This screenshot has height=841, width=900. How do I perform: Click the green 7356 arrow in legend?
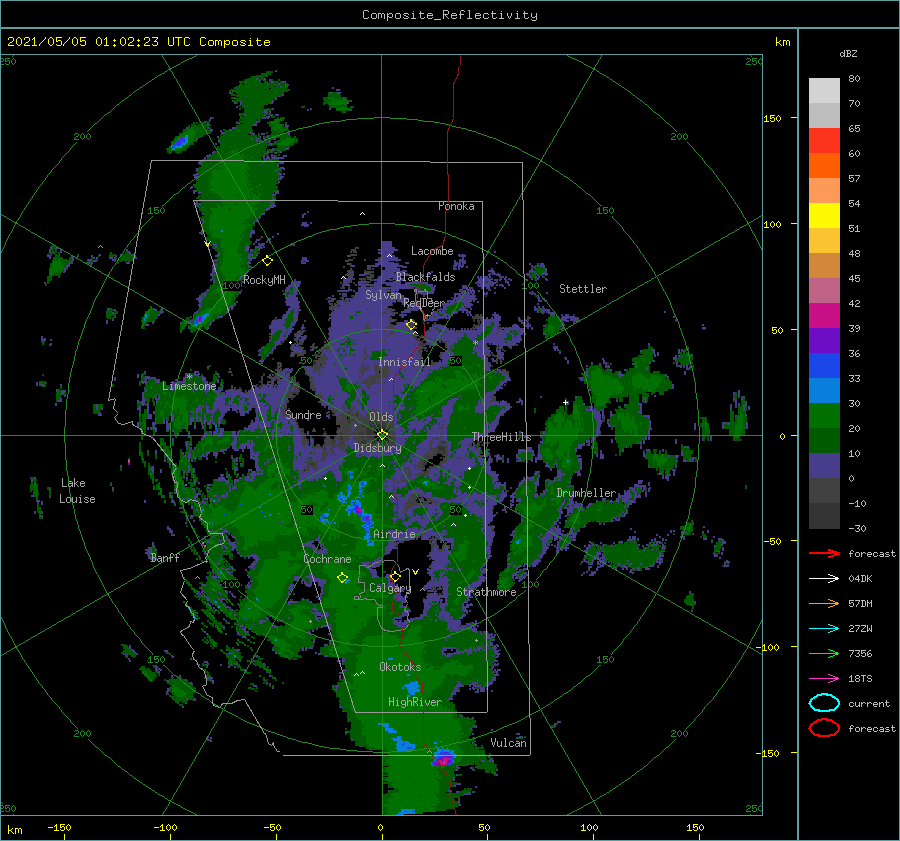(x=824, y=653)
